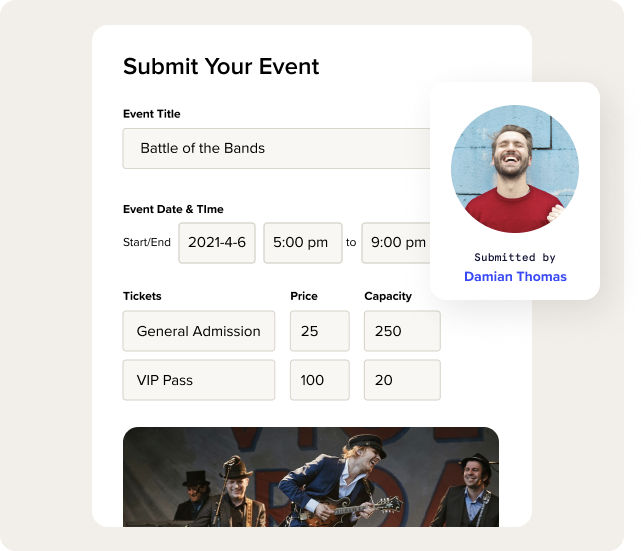Edit the General Admission capacity of 250

click(402, 331)
